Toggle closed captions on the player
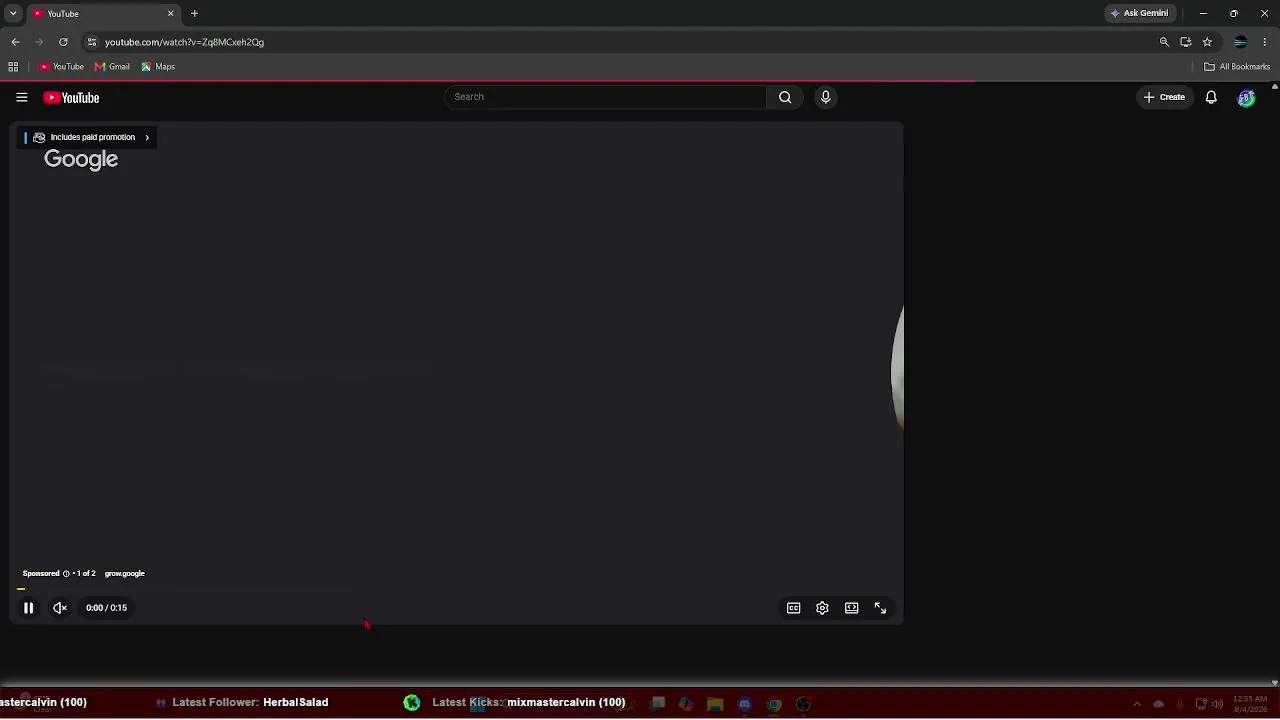The image size is (1280, 720). (794, 608)
